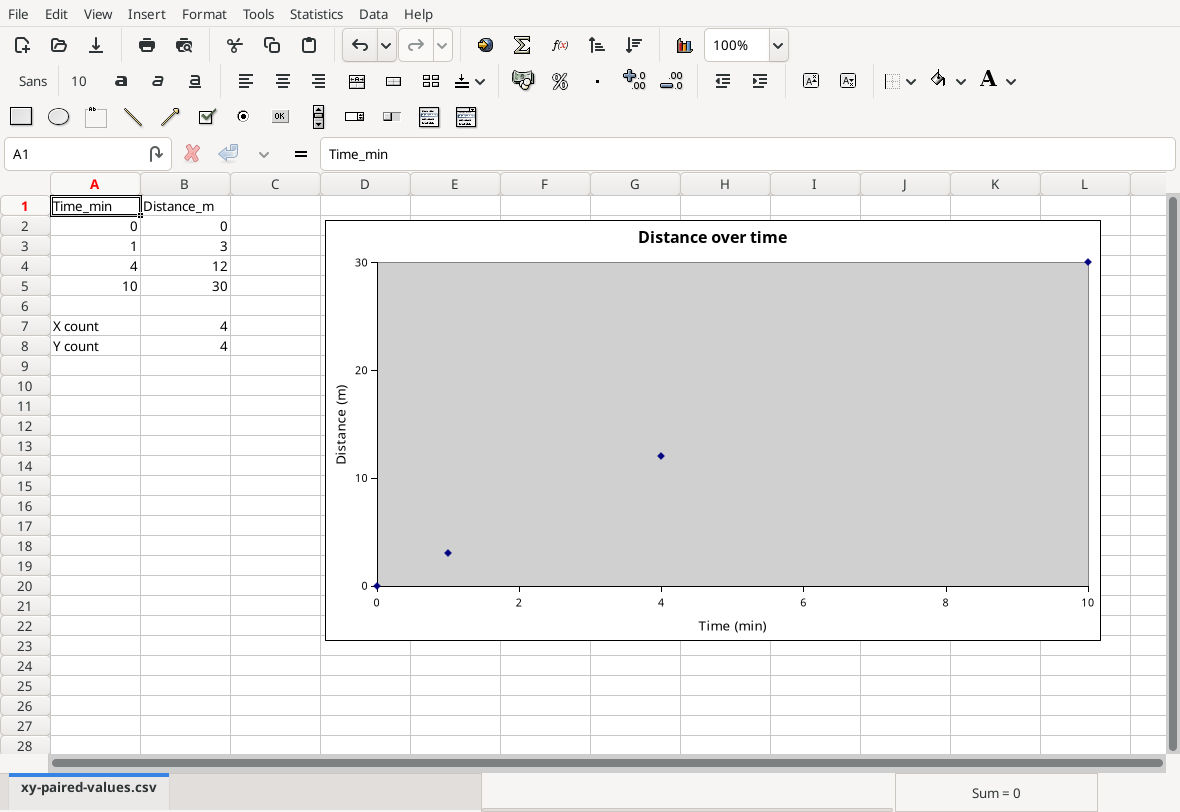
Task: Insert a hyperlink with globe icon
Action: [x=485, y=45]
